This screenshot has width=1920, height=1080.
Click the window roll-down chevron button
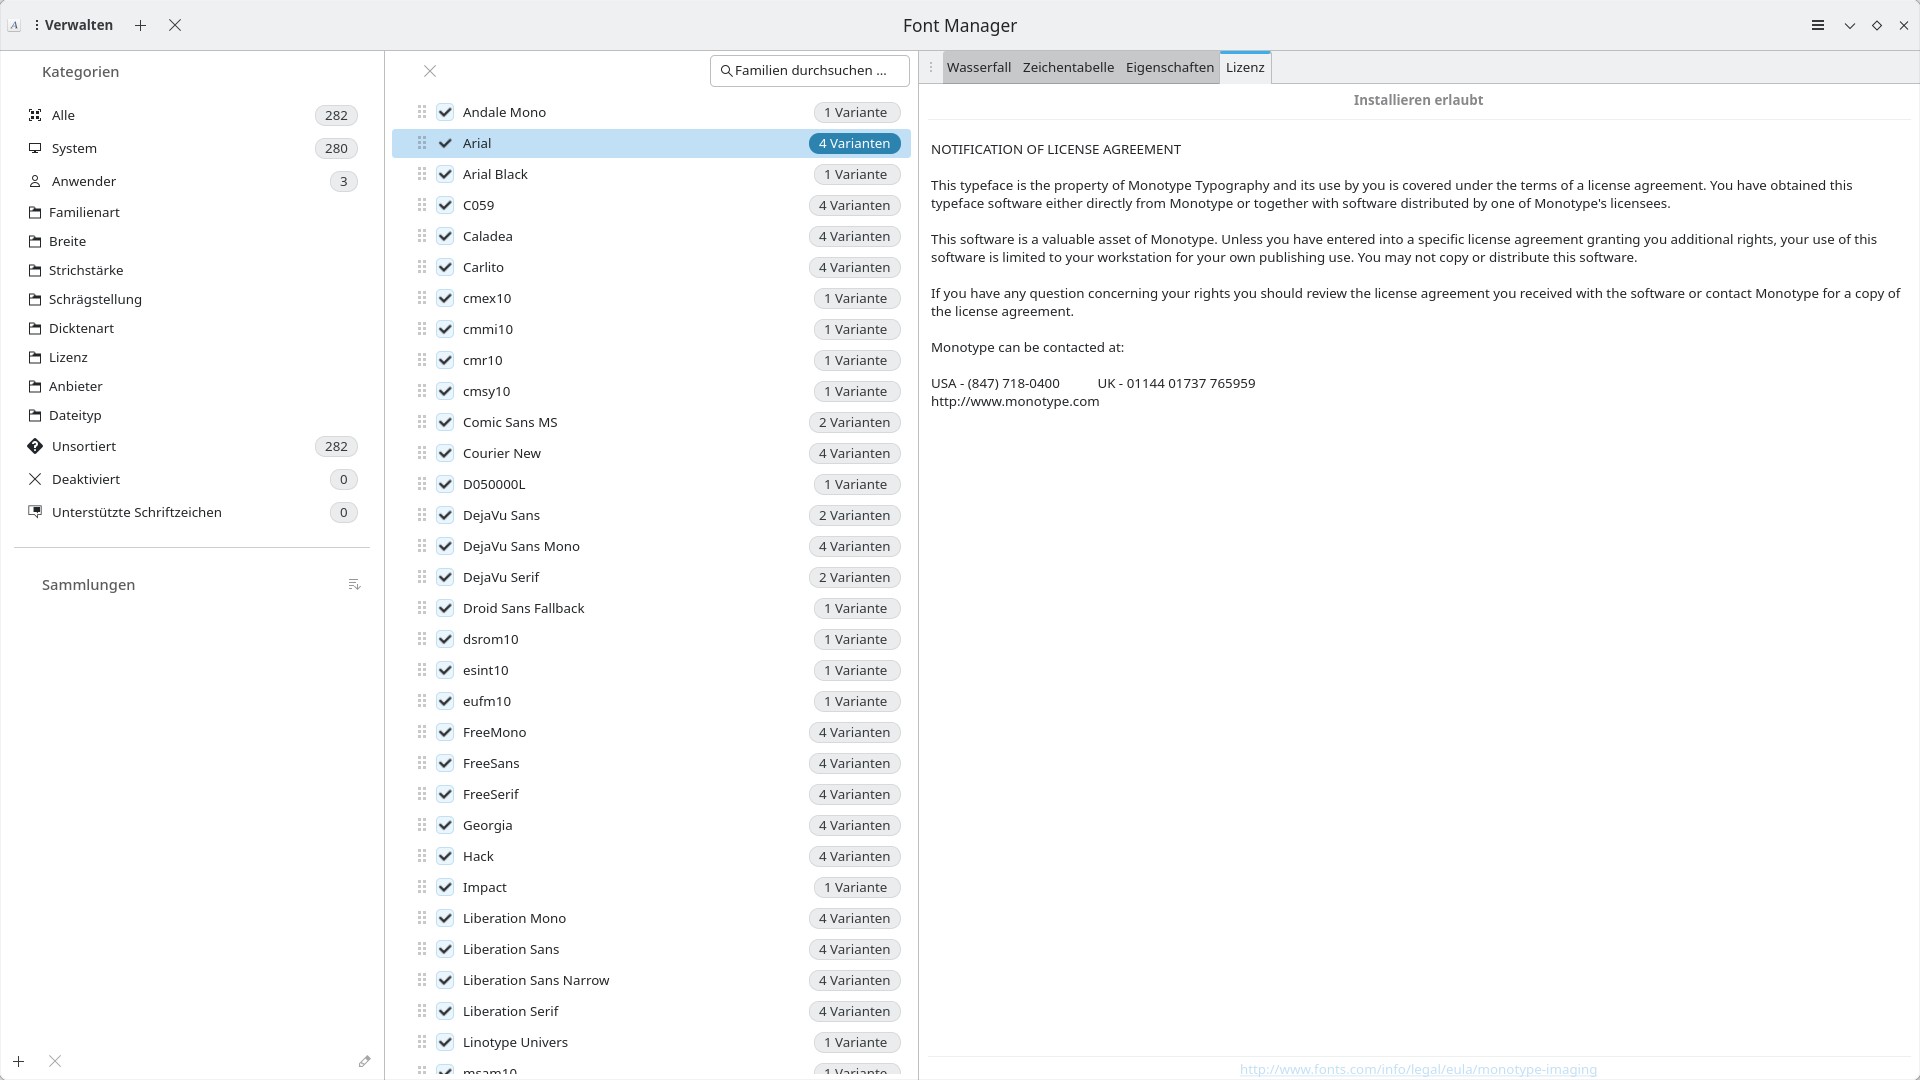[x=1850, y=25]
